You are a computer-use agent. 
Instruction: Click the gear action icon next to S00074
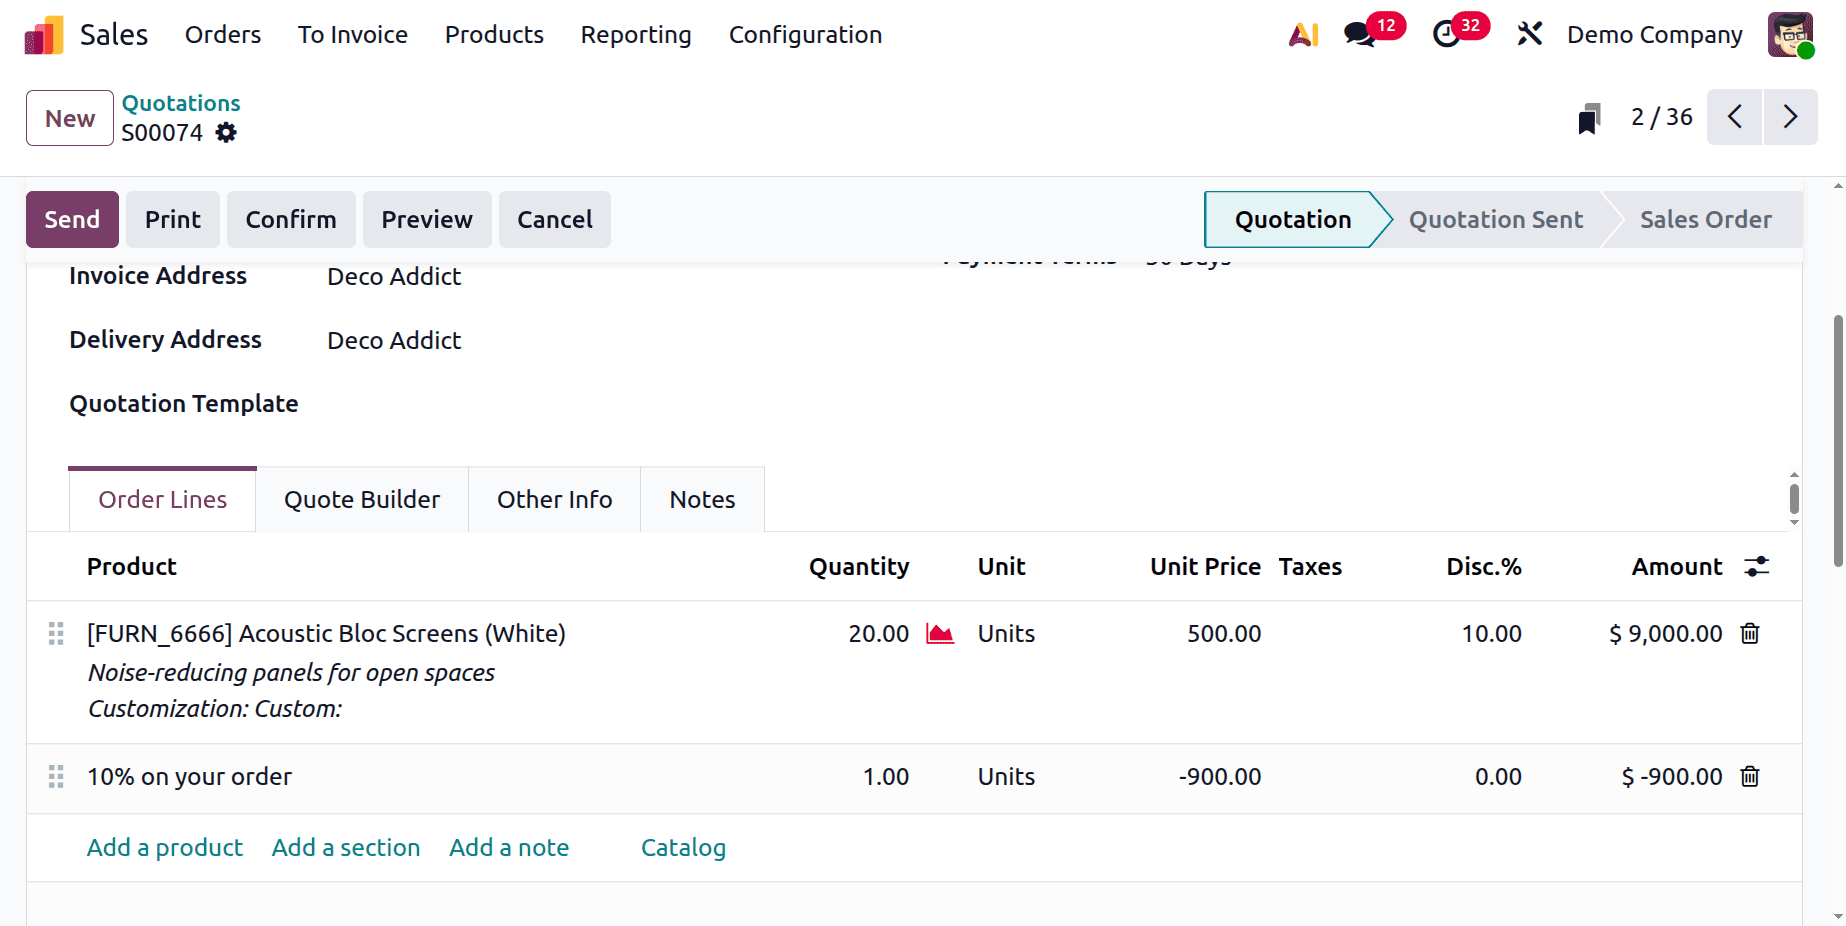pos(225,132)
